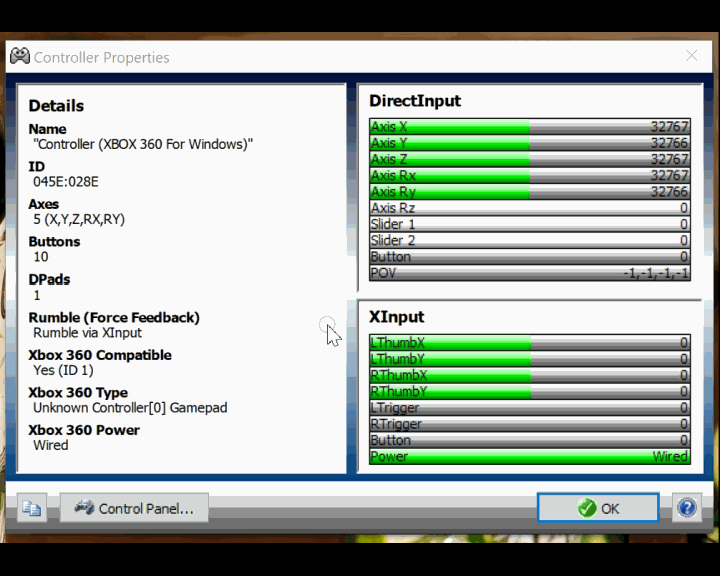Click the Slider 2 row
The image size is (720, 576).
[x=530, y=240]
